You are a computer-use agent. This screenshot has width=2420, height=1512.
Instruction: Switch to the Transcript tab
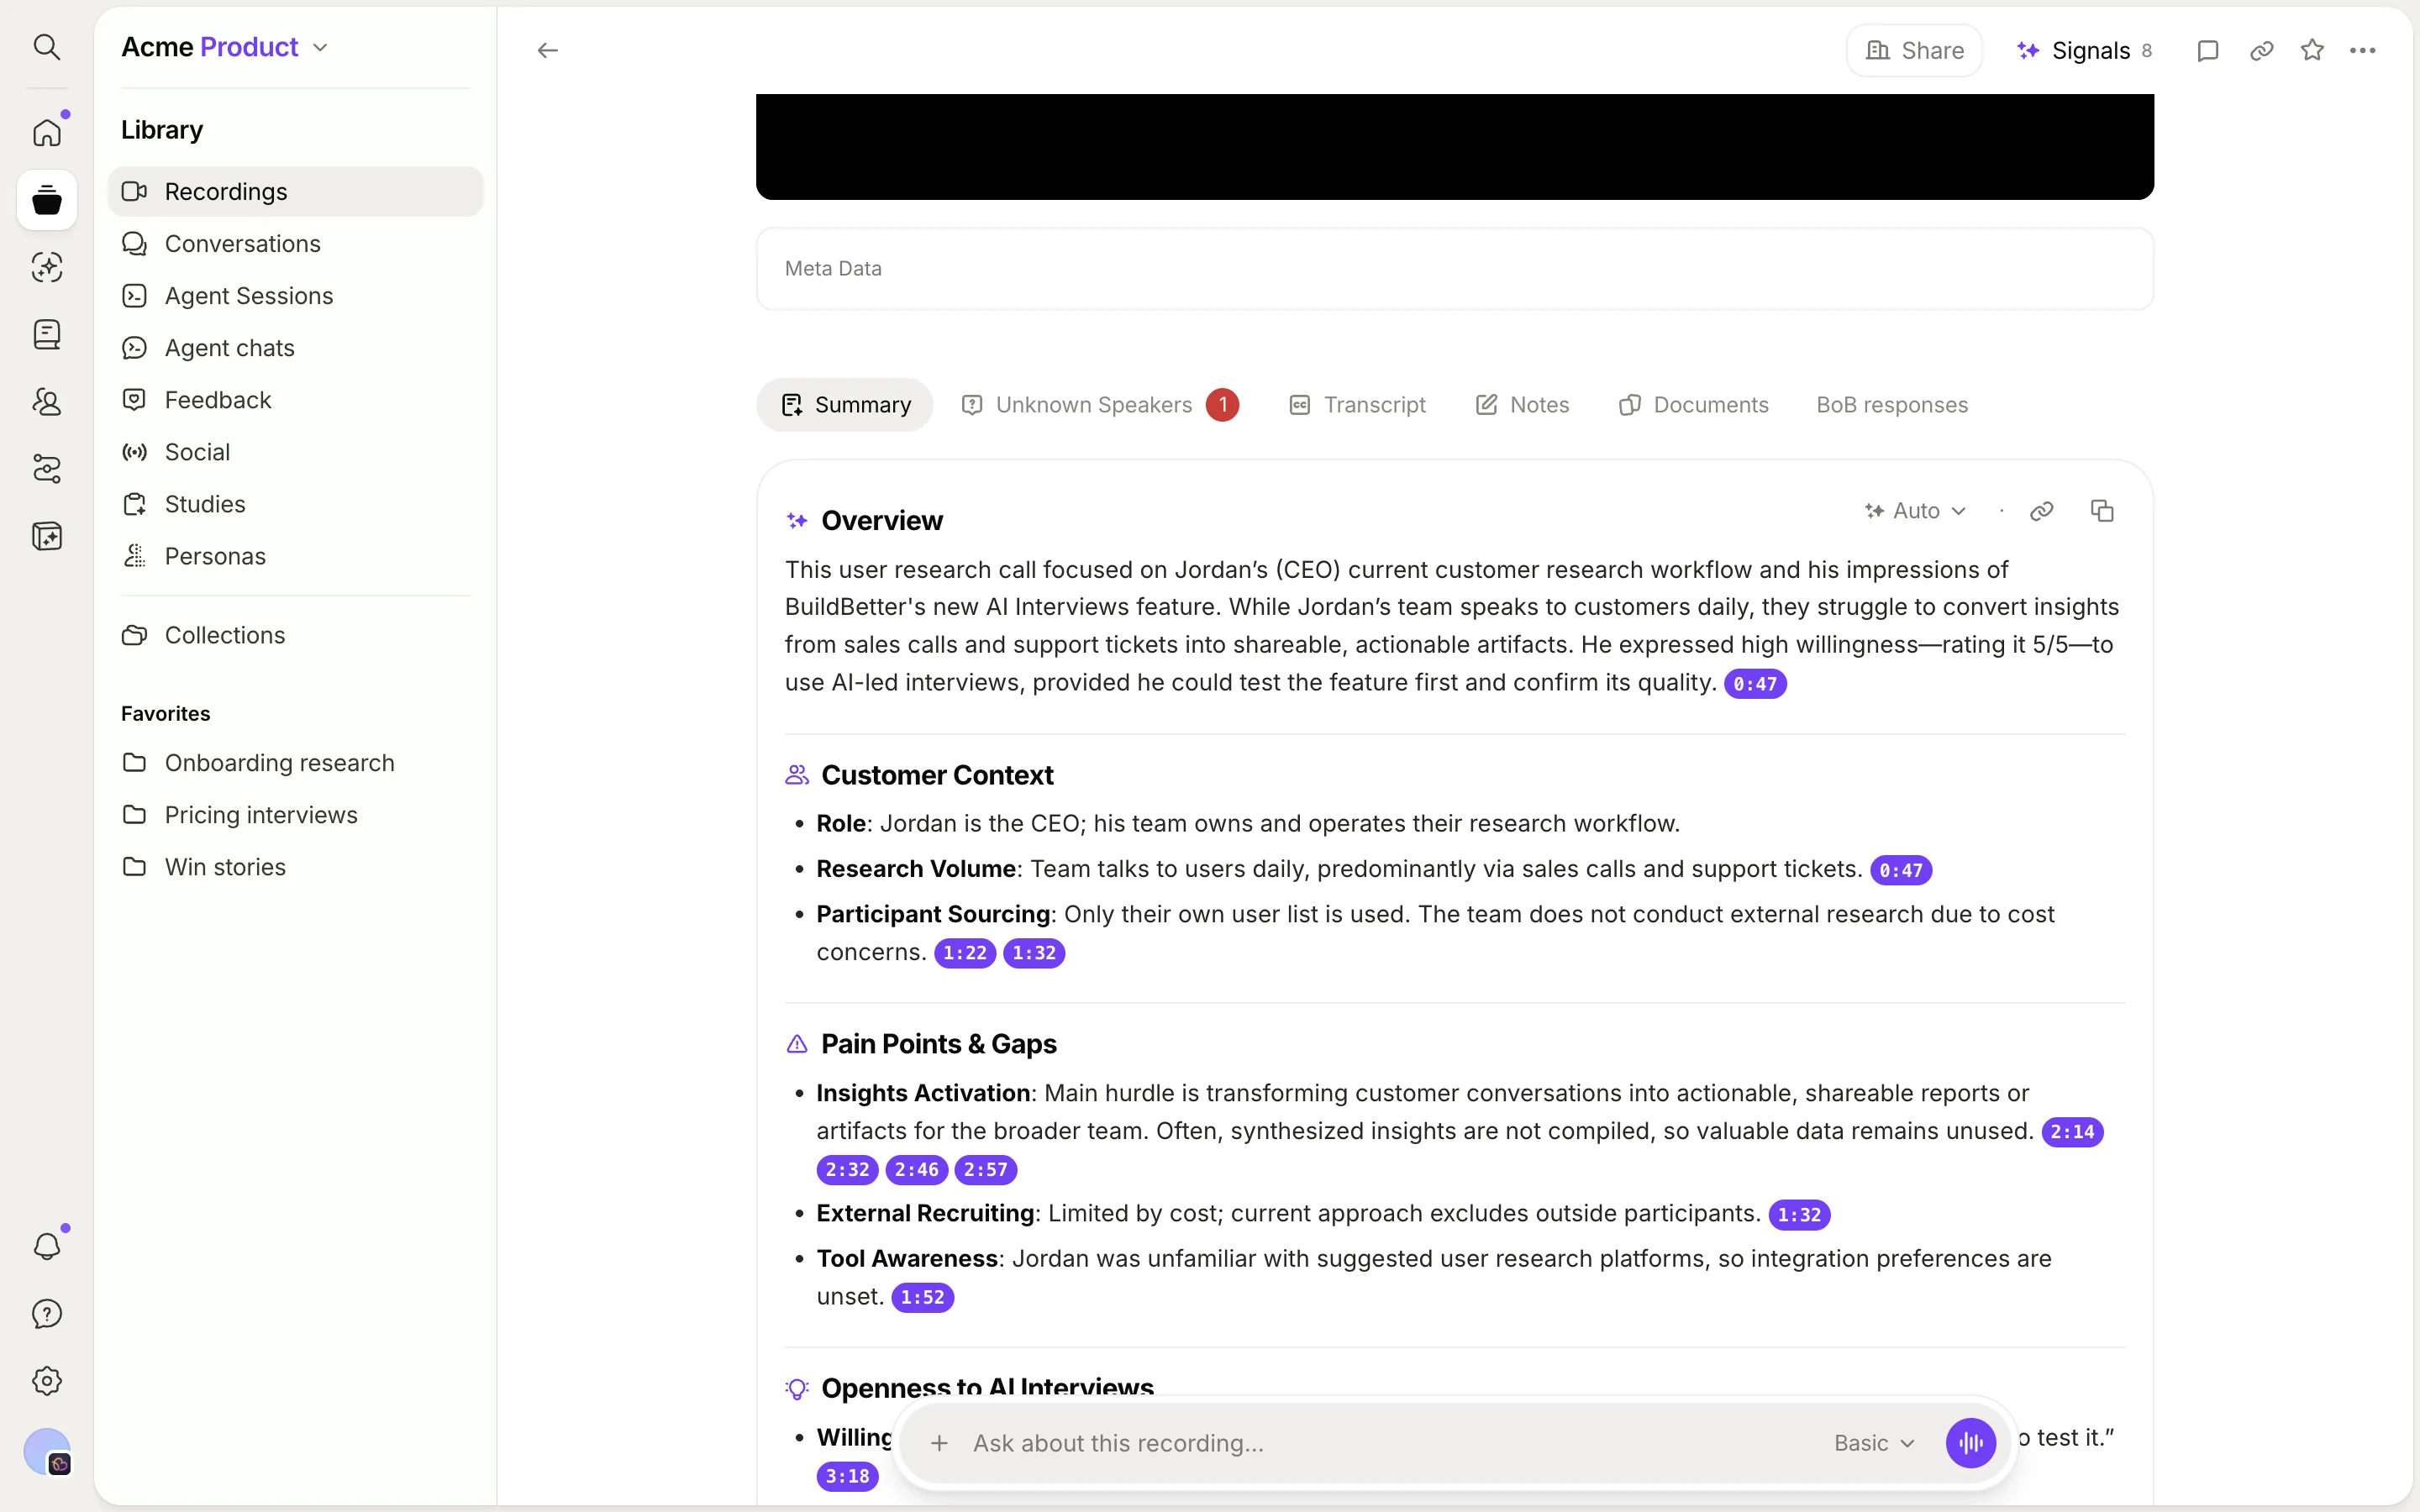1357,405
